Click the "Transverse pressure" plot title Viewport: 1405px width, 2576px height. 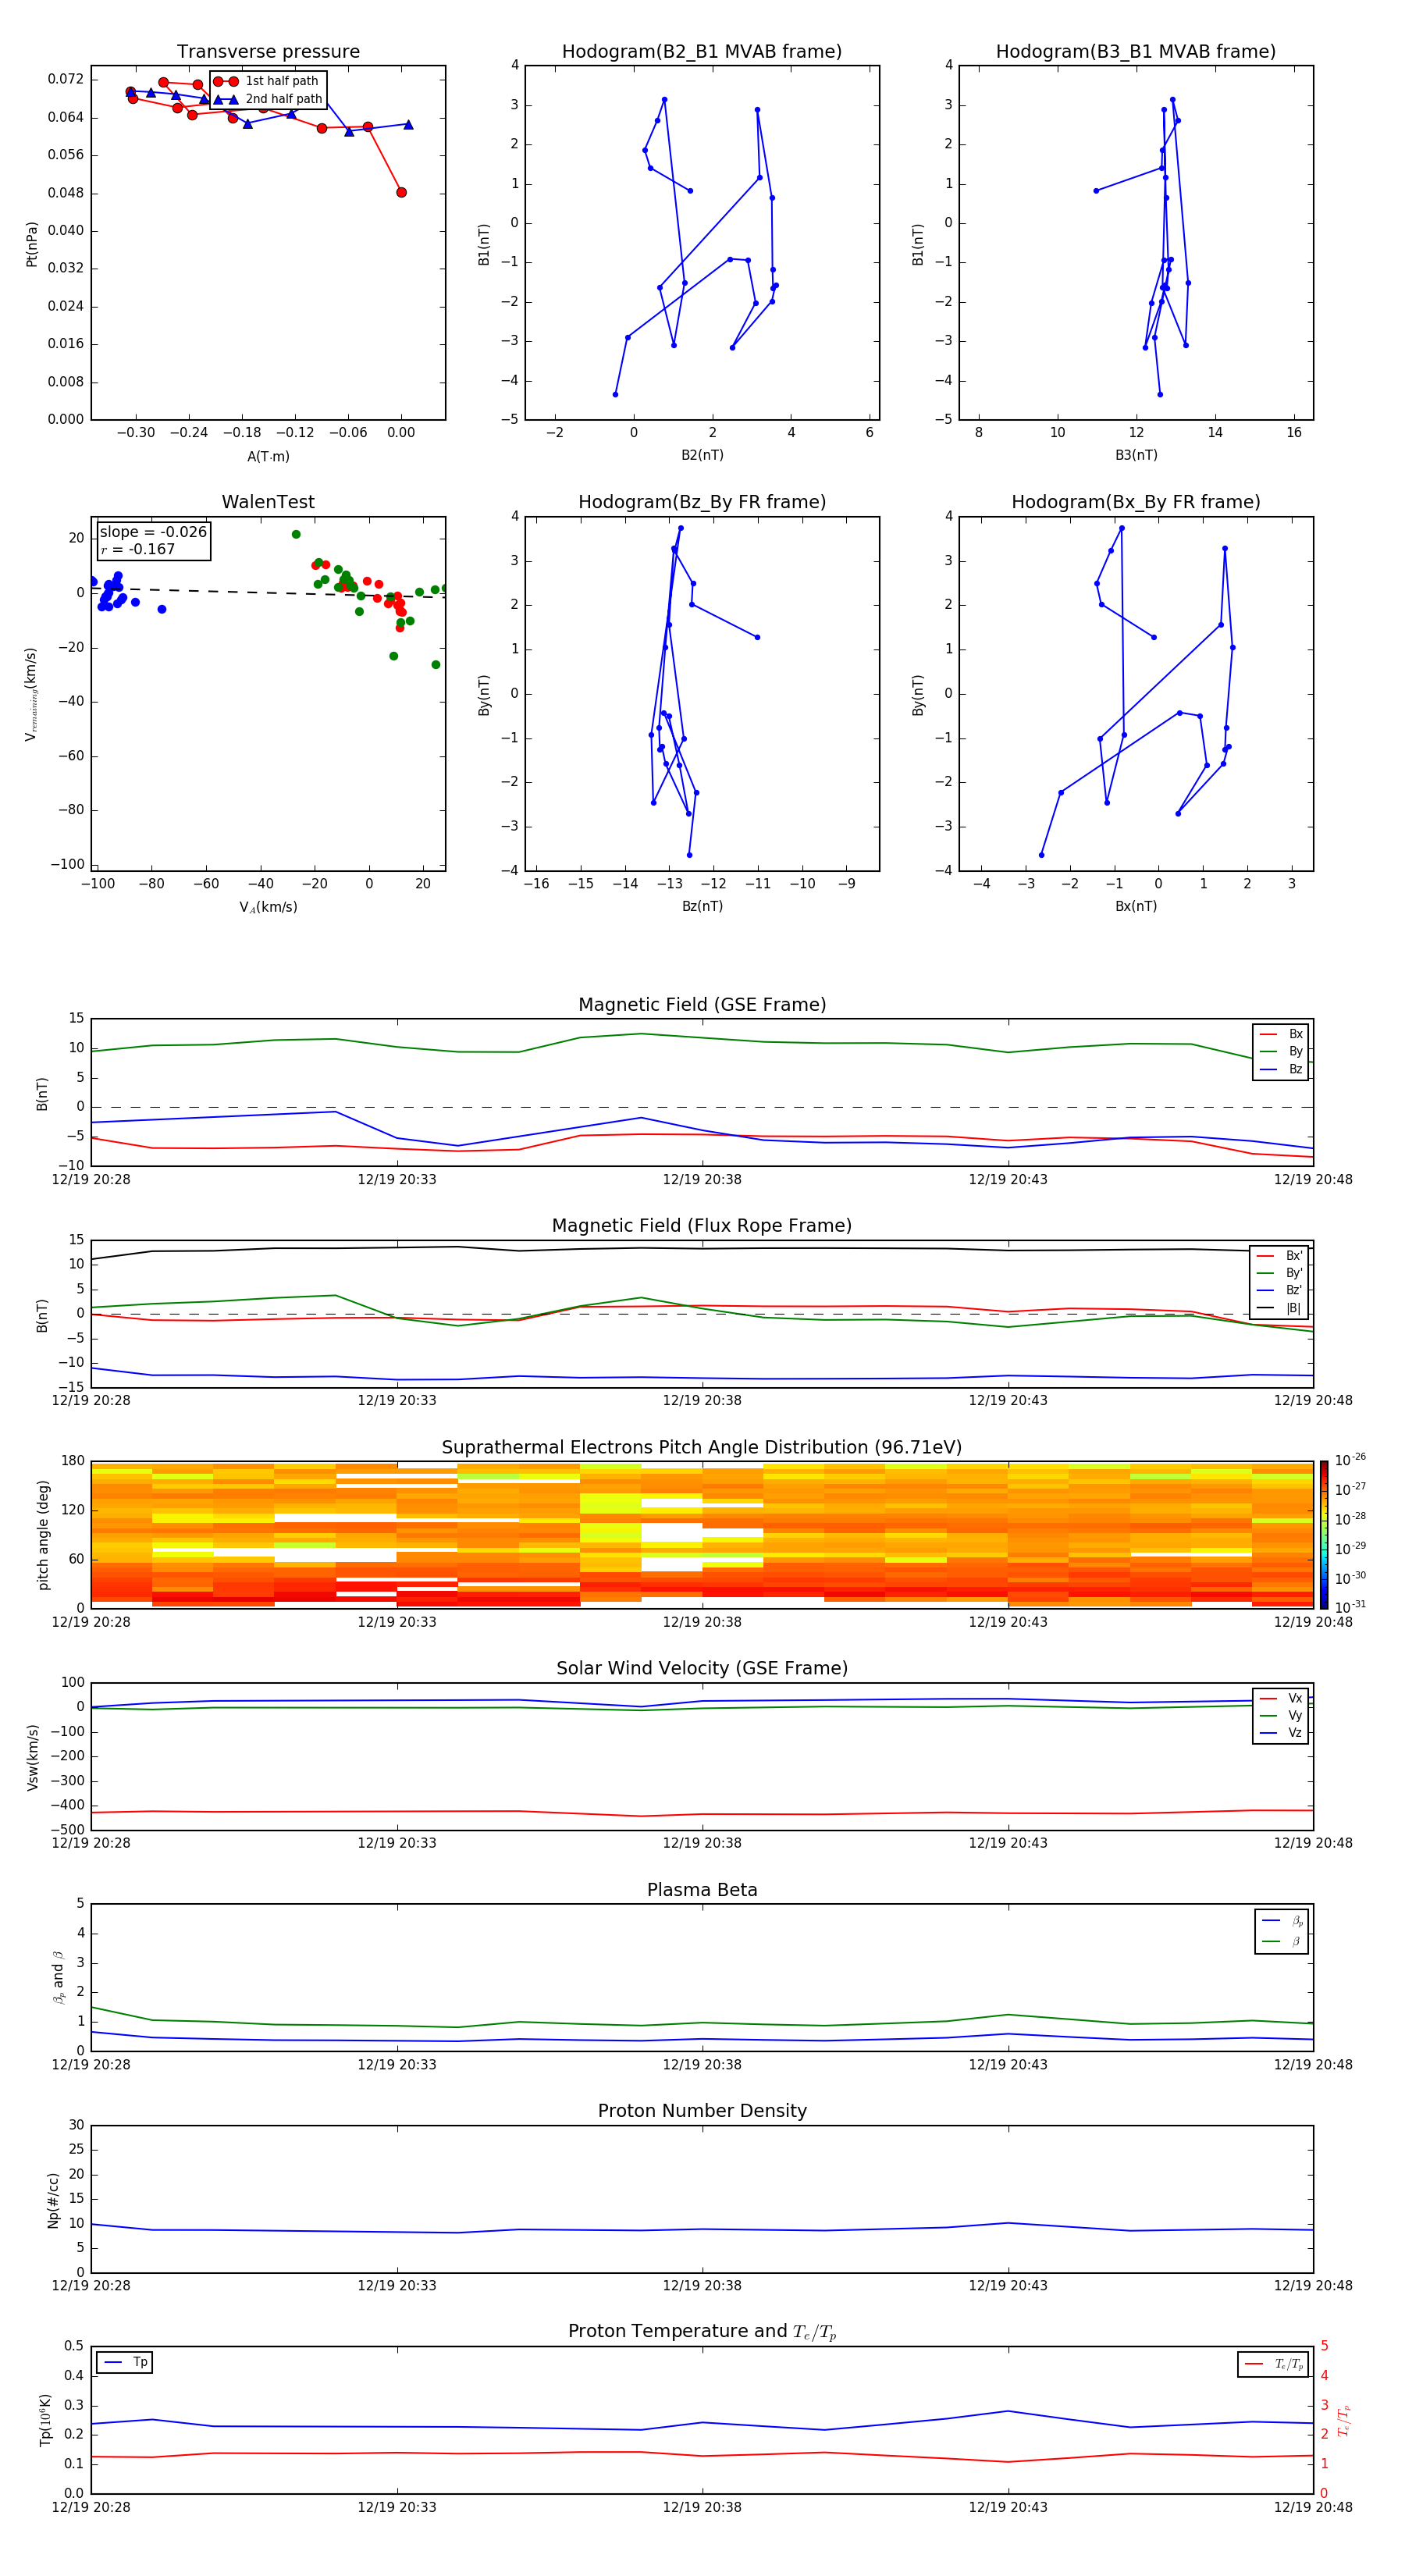coord(268,52)
